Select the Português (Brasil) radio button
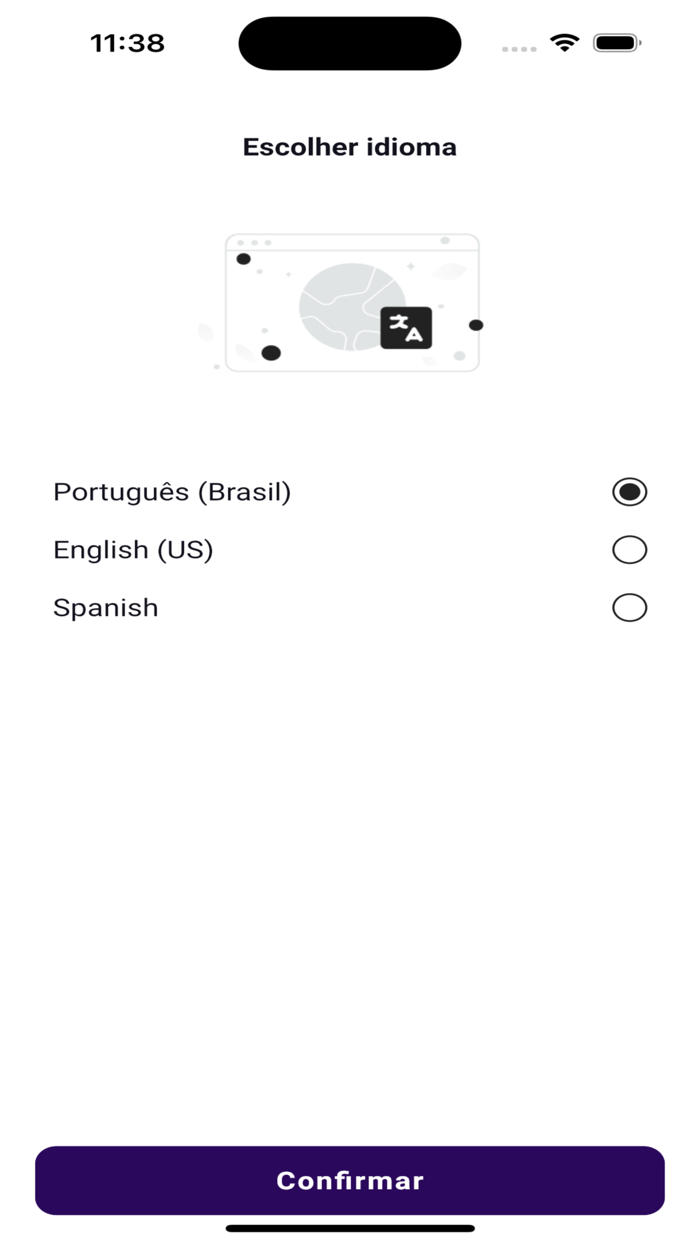Screen dimensions: 700x1244 (x=629, y=491)
